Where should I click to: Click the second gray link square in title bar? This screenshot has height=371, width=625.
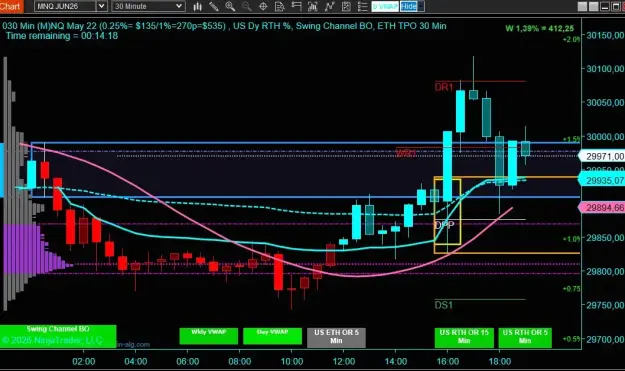tap(594, 6)
